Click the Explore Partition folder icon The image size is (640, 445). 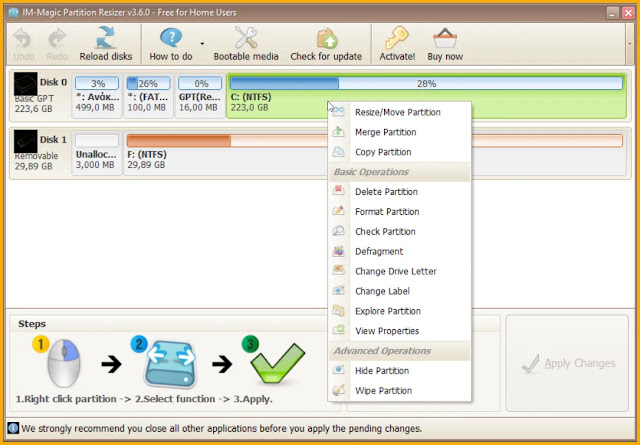(338, 310)
